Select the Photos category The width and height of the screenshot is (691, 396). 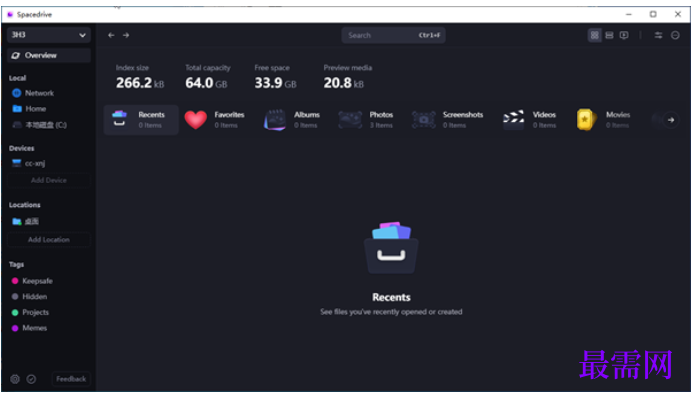(x=366, y=119)
